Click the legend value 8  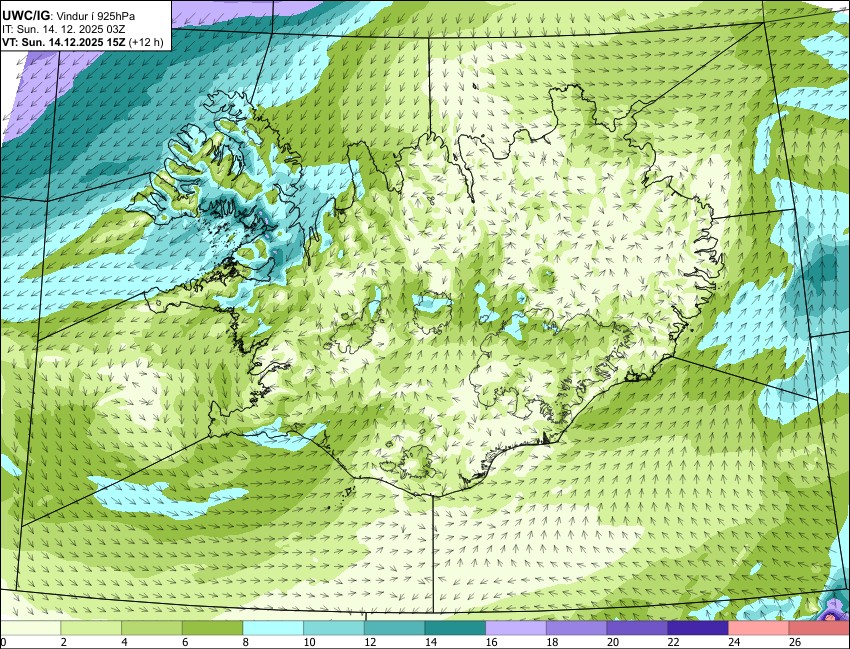coord(246,642)
